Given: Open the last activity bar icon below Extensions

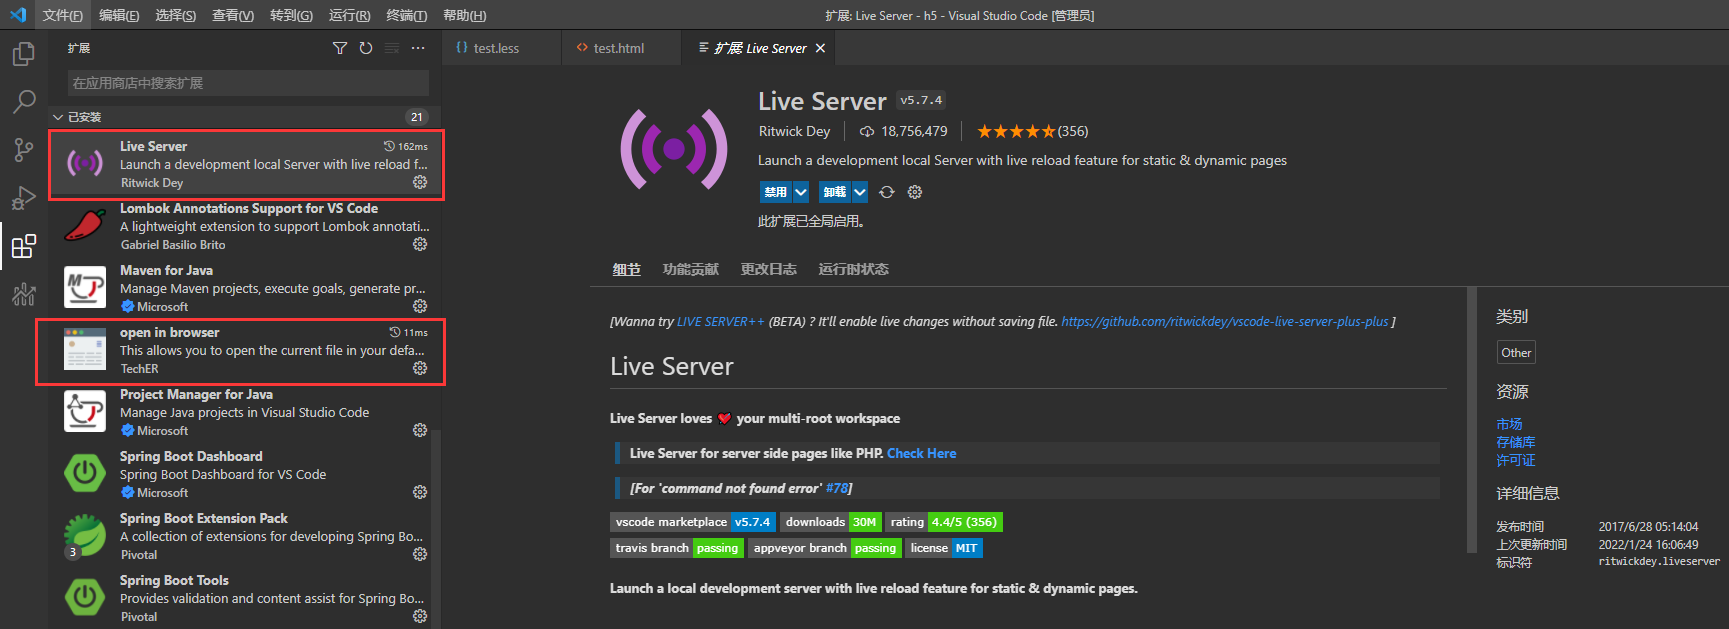Looking at the screenshot, I should 23,294.
